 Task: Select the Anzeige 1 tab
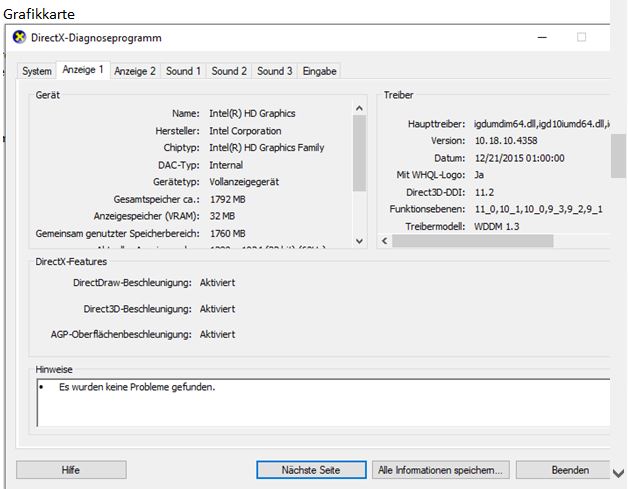point(82,70)
